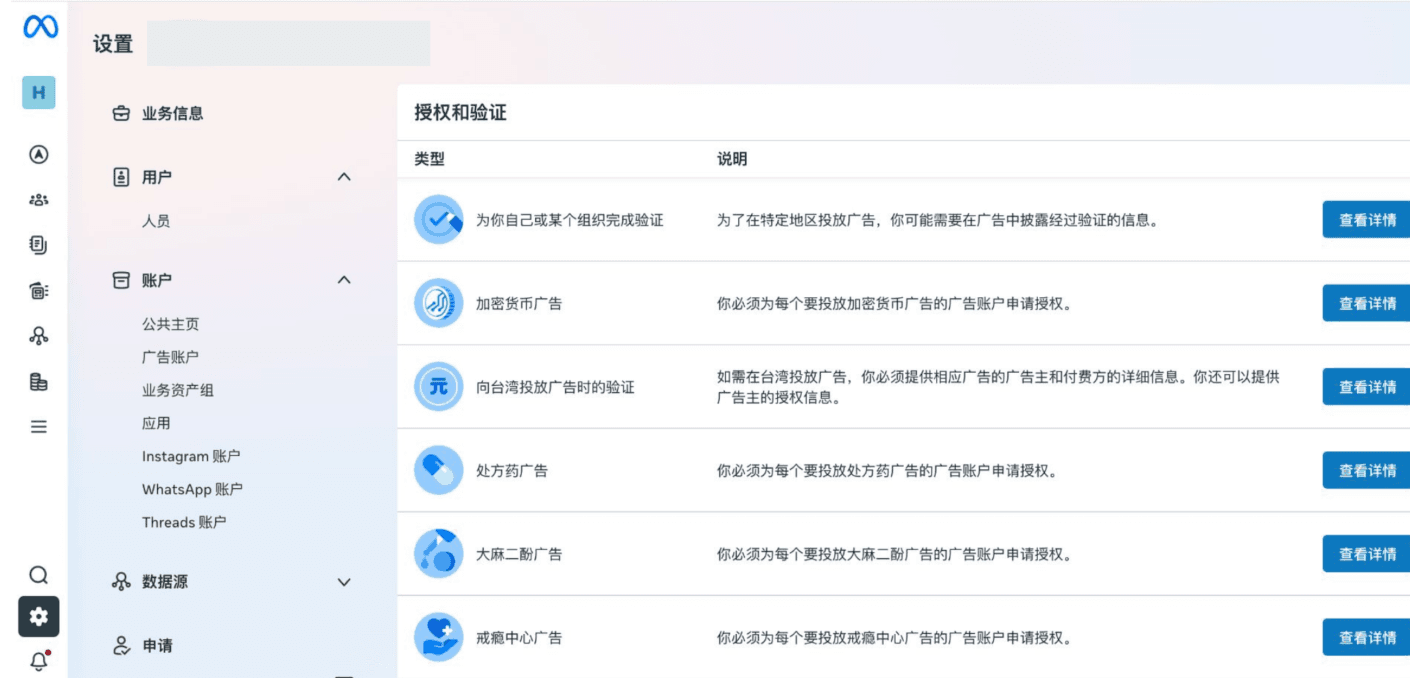Open the settings gear icon
Screen dimensions: 1410x678
39,617
